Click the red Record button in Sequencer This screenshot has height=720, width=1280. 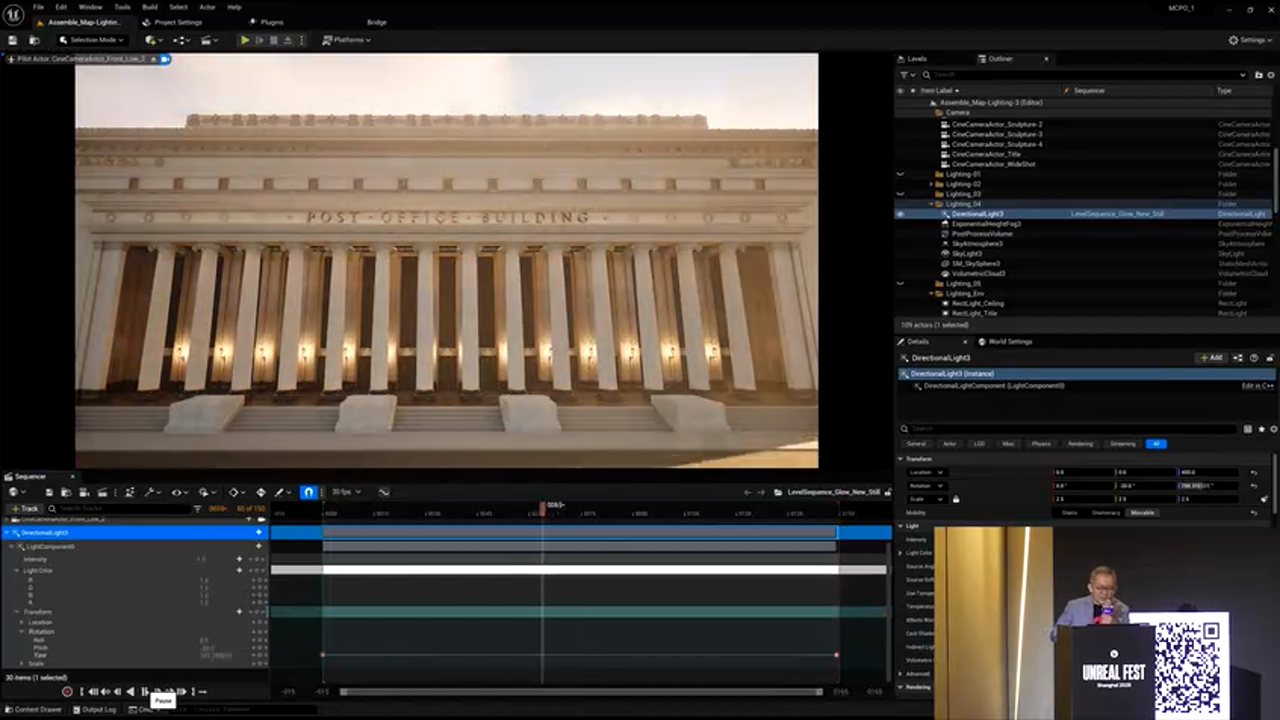coord(67,691)
